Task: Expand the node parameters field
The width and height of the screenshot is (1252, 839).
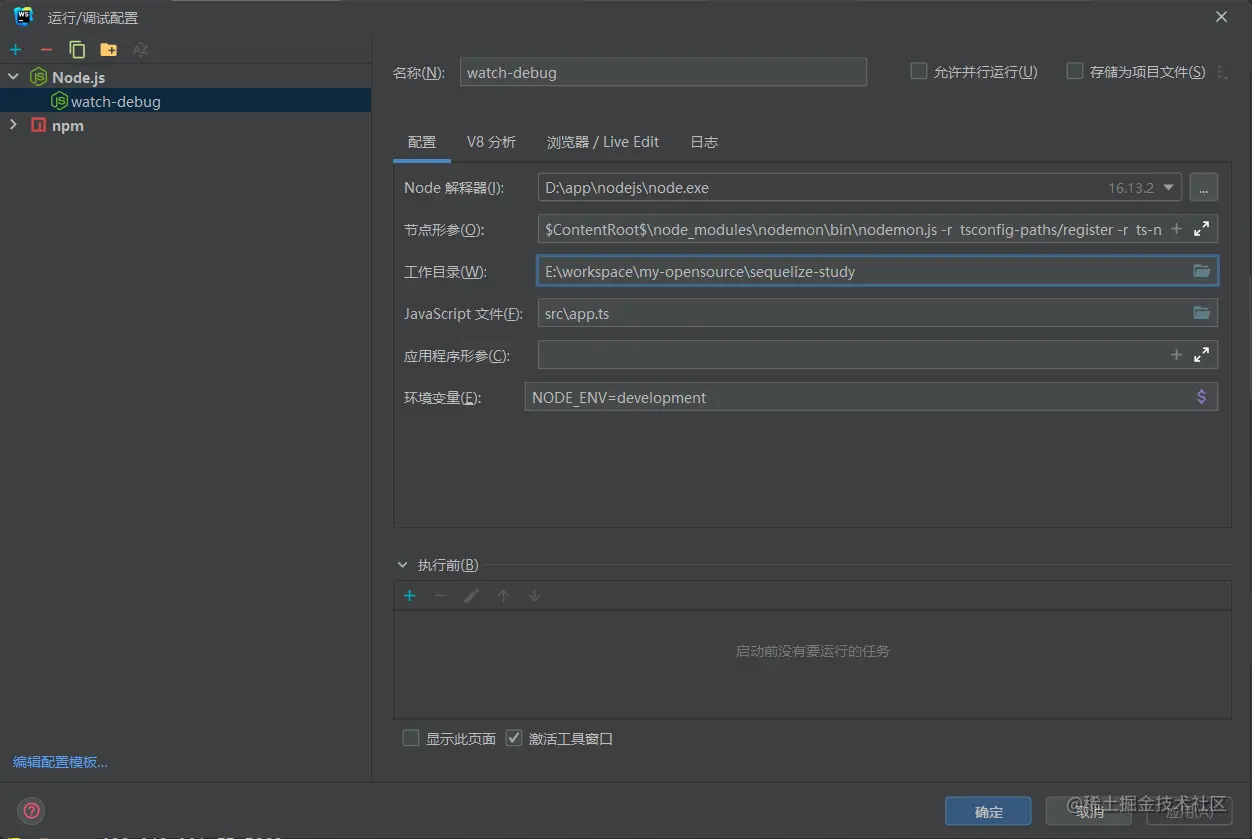Action: click(x=1202, y=229)
